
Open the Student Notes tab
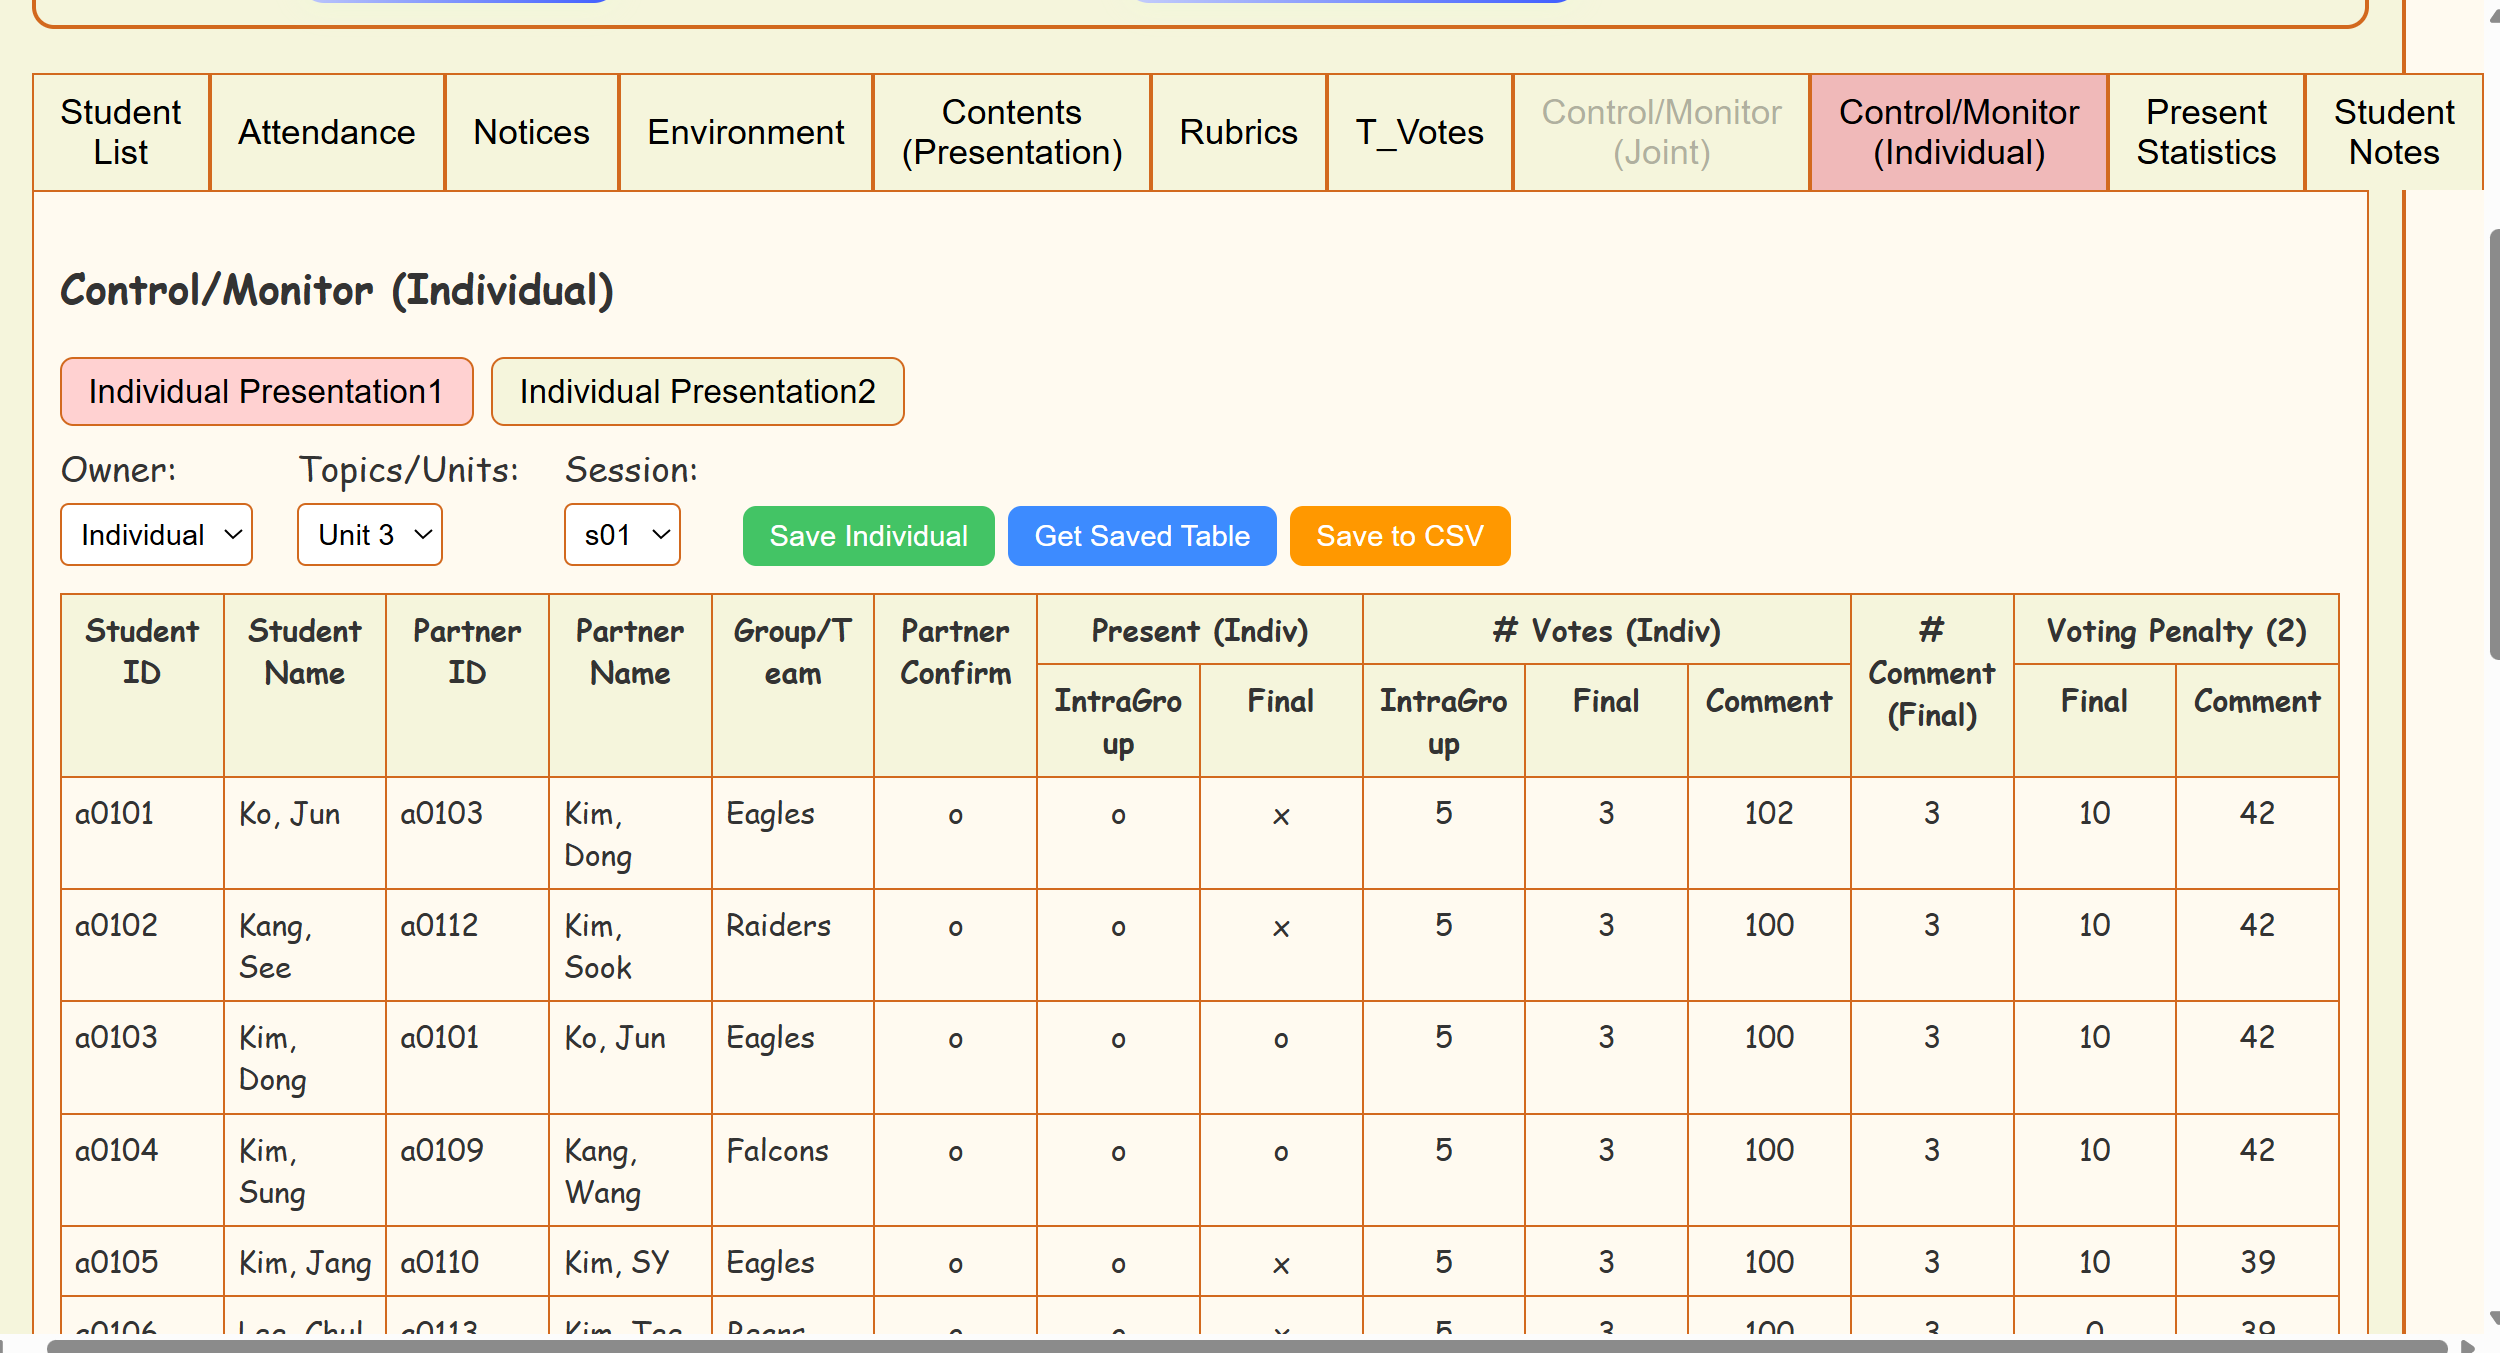[x=2393, y=132]
